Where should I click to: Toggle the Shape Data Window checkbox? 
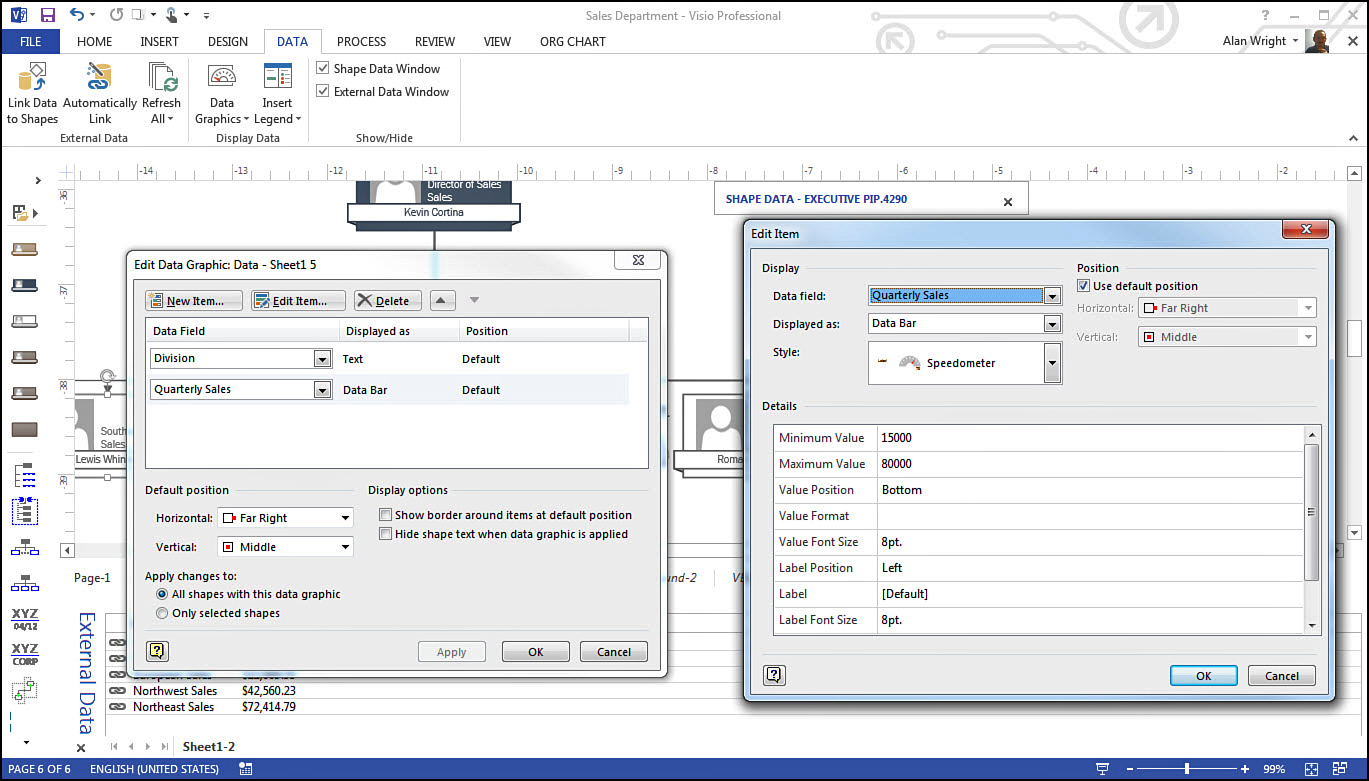point(323,68)
